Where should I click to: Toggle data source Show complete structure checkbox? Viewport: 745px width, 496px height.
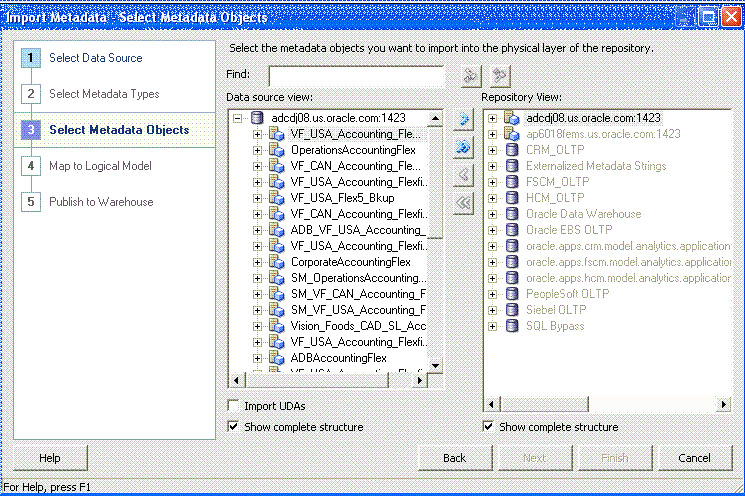[233, 427]
